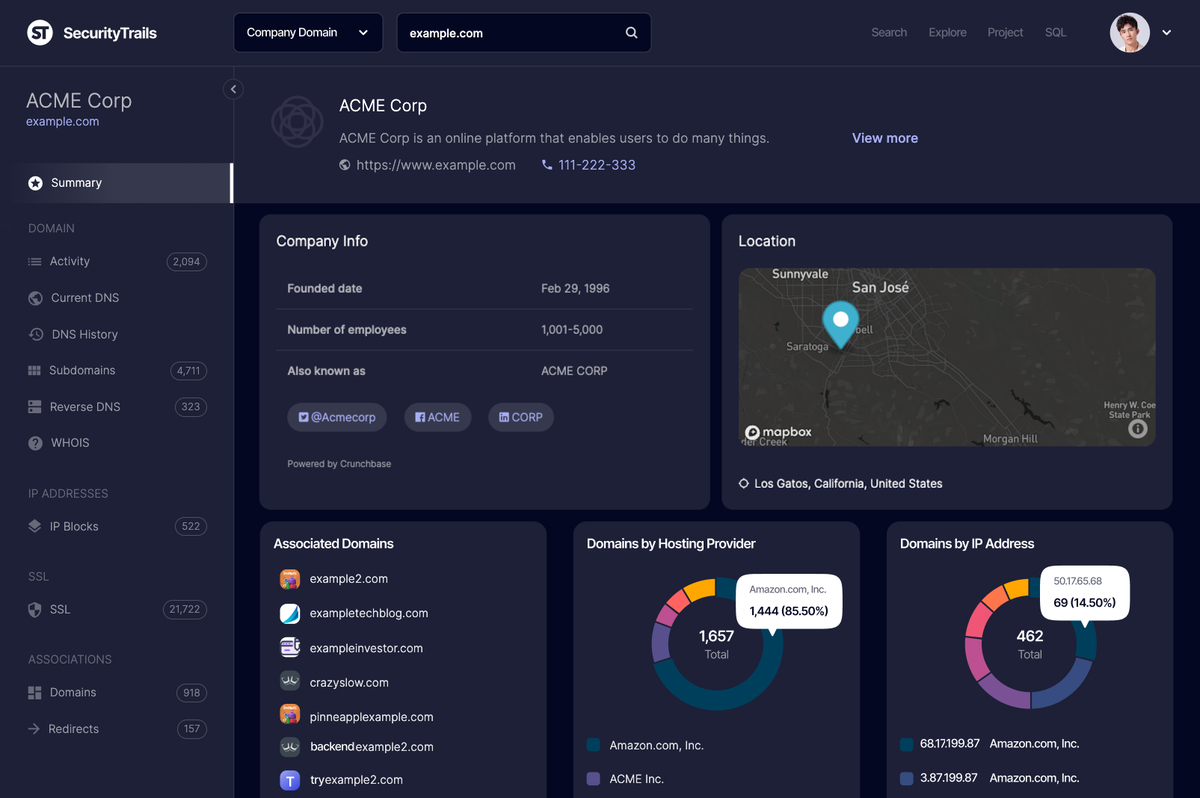Click the exampletechblog.com favicon
Viewport: 1200px width, 798px height.
point(290,613)
